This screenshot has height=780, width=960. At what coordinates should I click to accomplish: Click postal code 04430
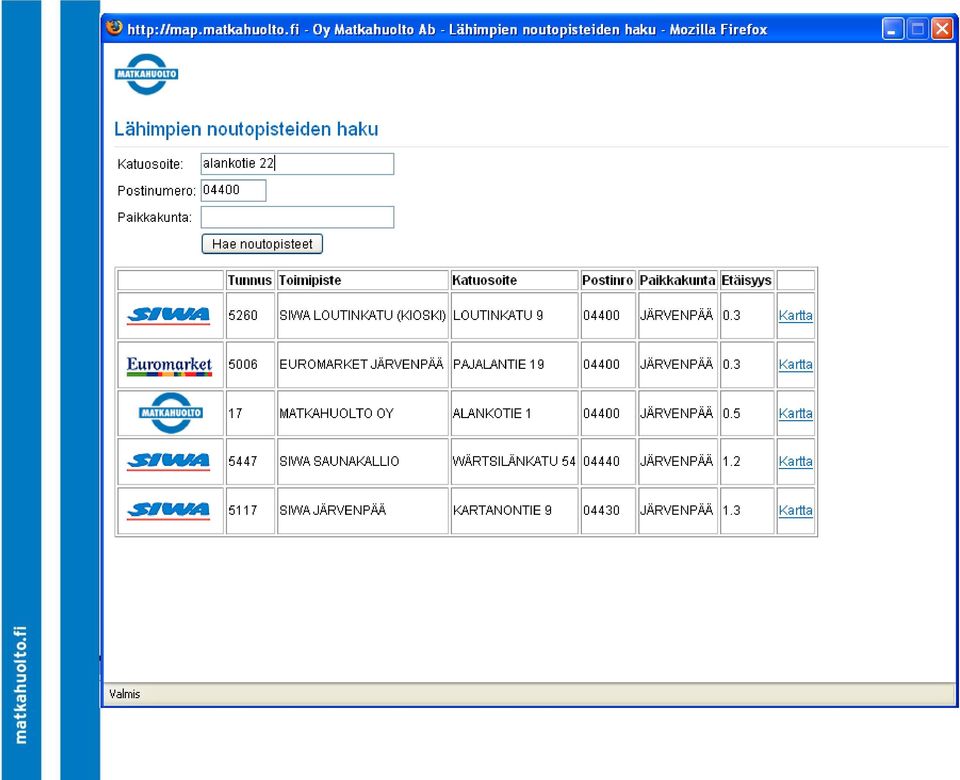pyautogui.click(x=601, y=510)
